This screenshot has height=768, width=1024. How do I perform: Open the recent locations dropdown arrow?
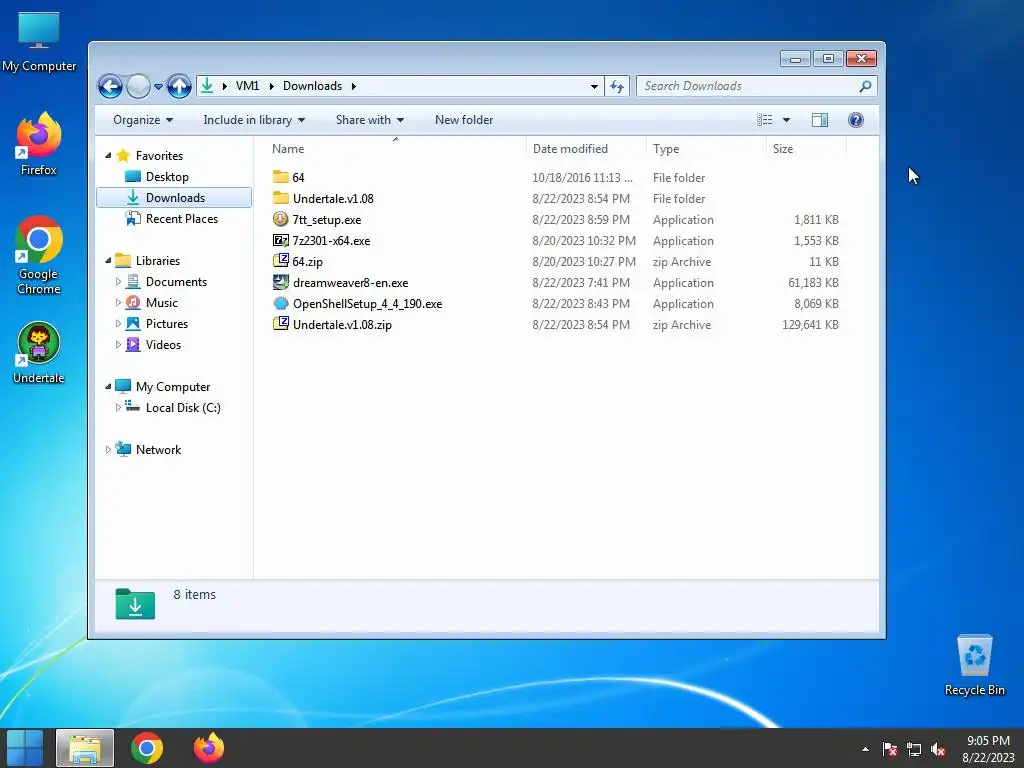tap(159, 86)
